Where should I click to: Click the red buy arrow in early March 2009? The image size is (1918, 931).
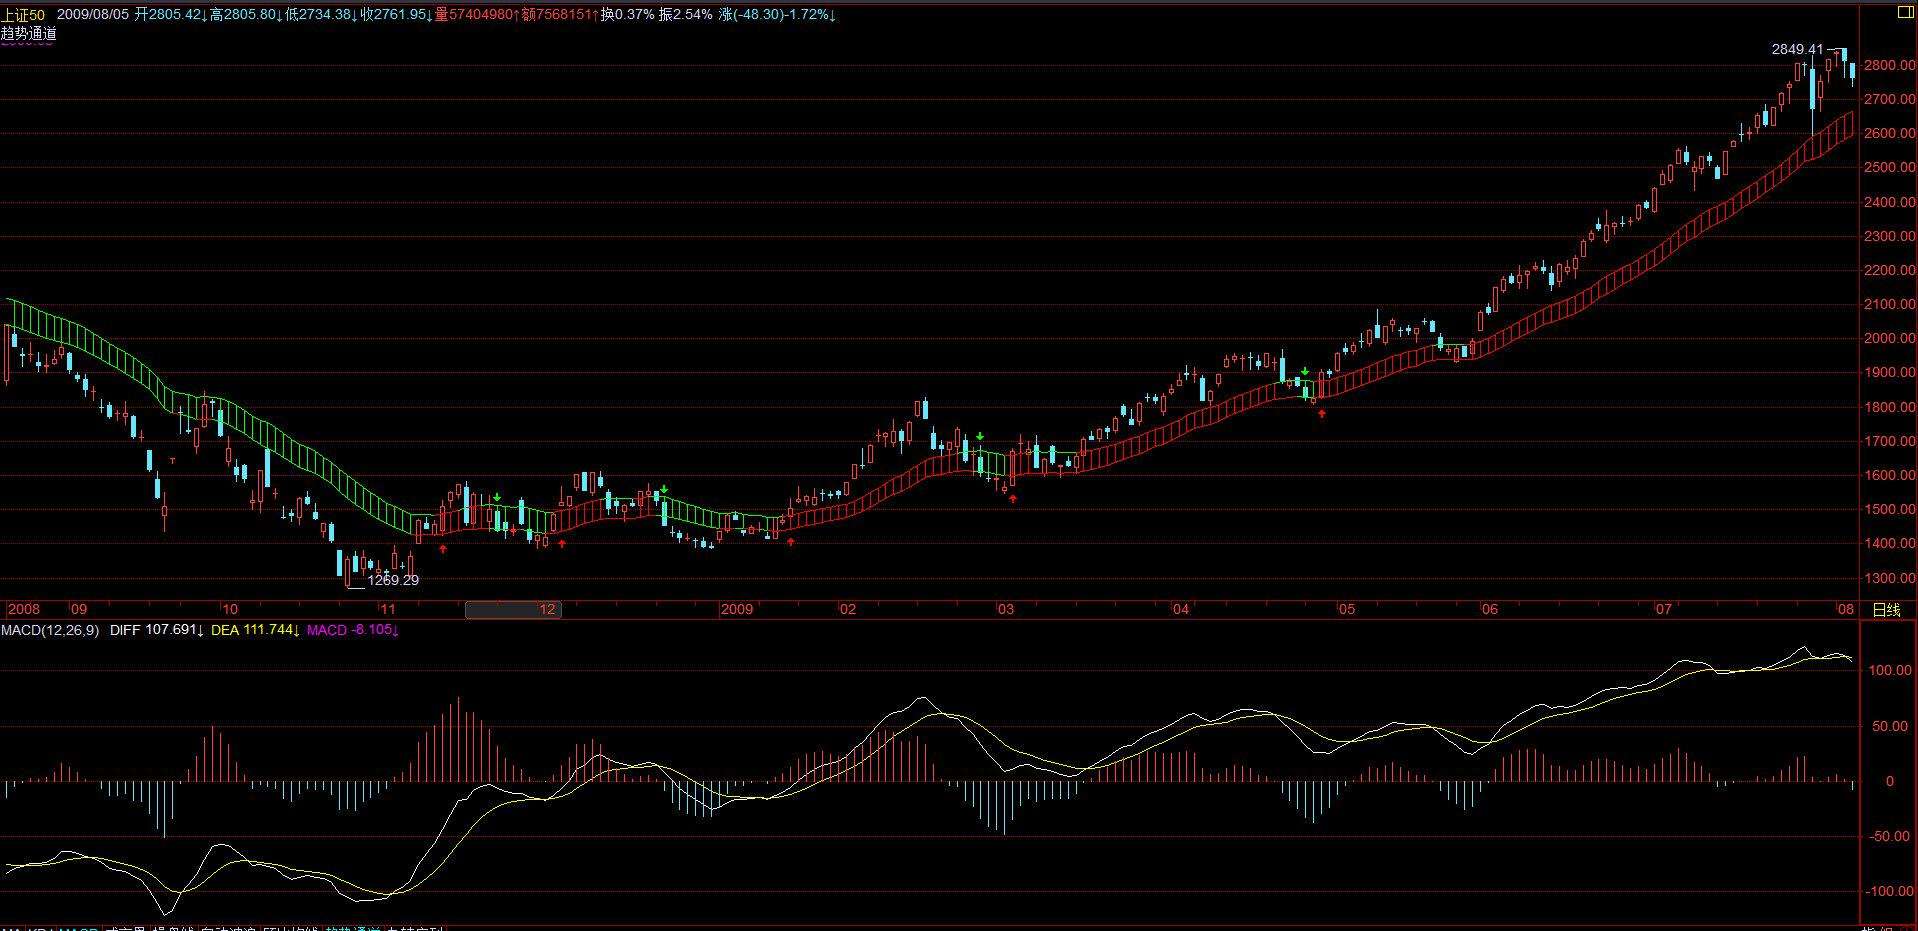tap(1012, 498)
